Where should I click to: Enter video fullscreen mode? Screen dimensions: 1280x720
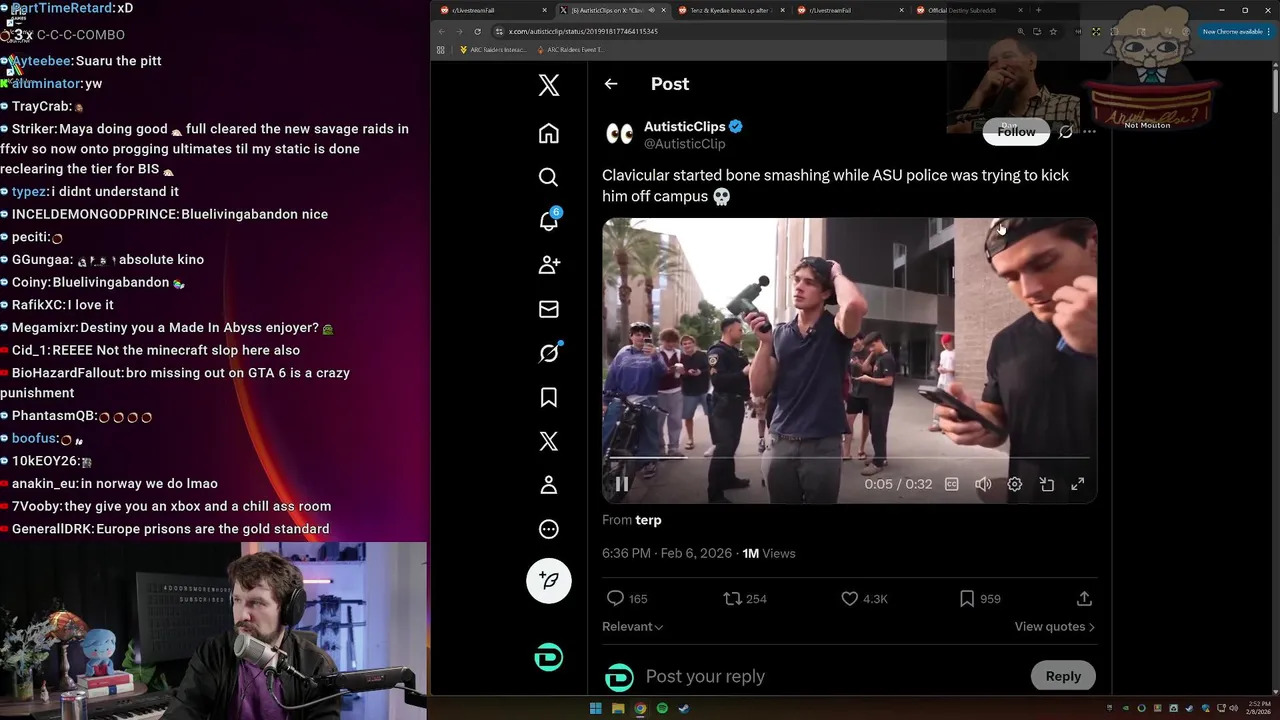(x=1078, y=484)
